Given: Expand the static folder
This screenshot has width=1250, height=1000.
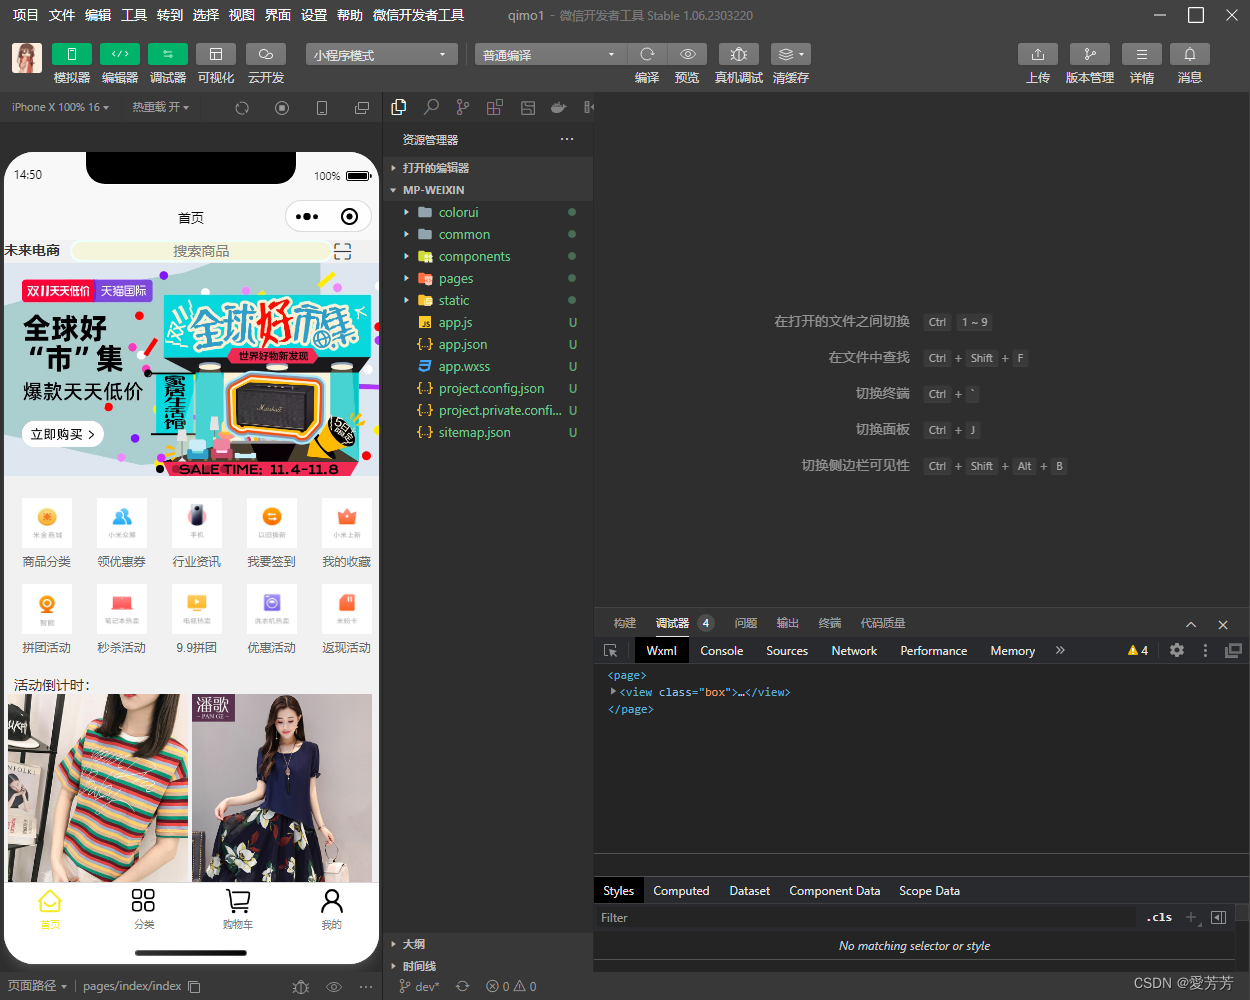Looking at the screenshot, I should (489, 300).
